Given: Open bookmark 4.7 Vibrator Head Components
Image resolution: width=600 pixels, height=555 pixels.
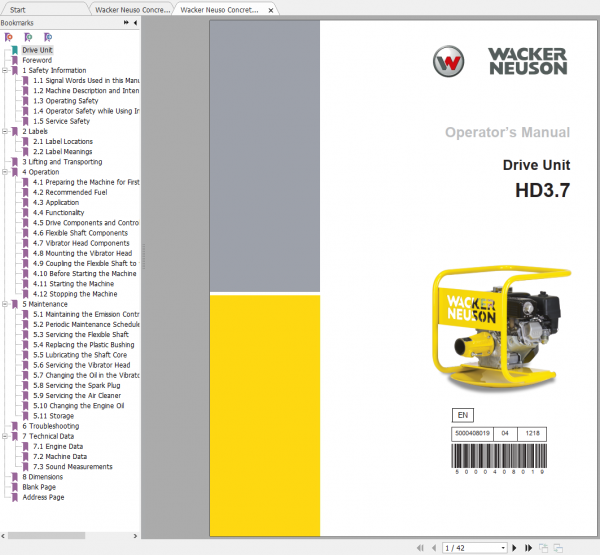Looking at the screenshot, I should (81, 243).
